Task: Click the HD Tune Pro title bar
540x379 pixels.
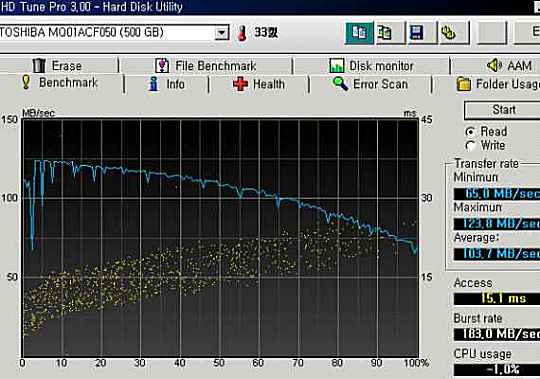Action: [270, 7]
